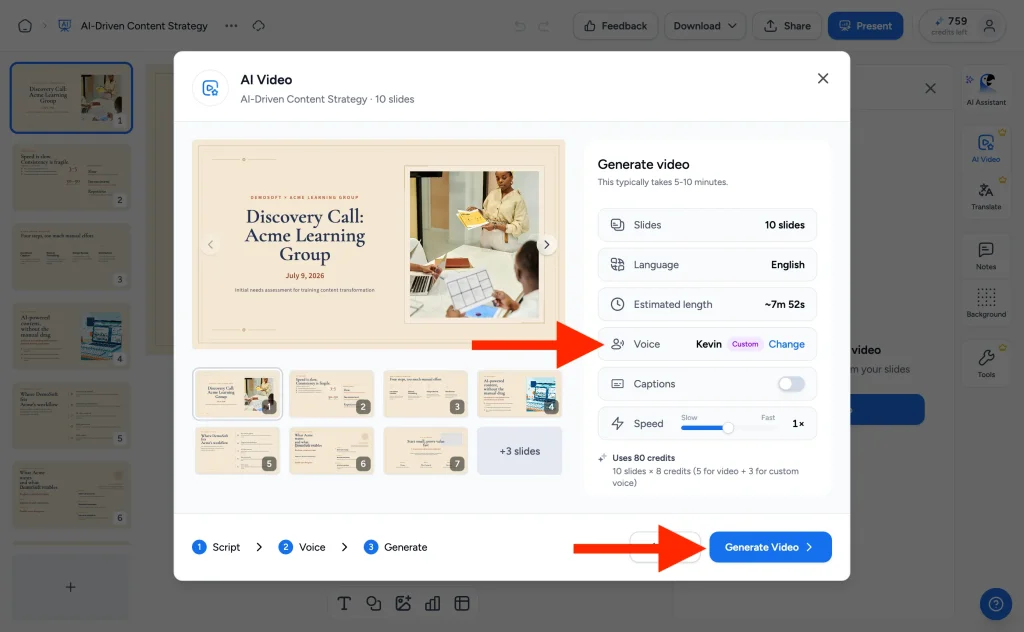Insert a chart from bottom toolbar
This screenshot has width=1024, height=632.
pos(432,603)
